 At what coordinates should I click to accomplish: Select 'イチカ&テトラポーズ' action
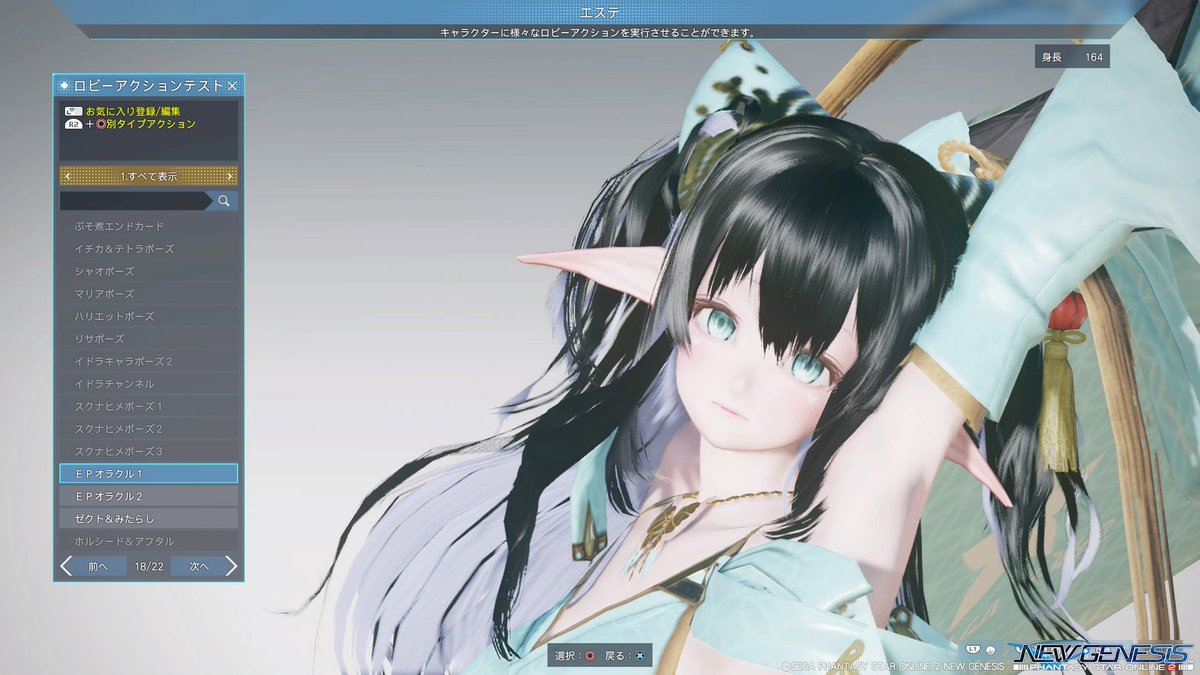(x=149, y=248)
